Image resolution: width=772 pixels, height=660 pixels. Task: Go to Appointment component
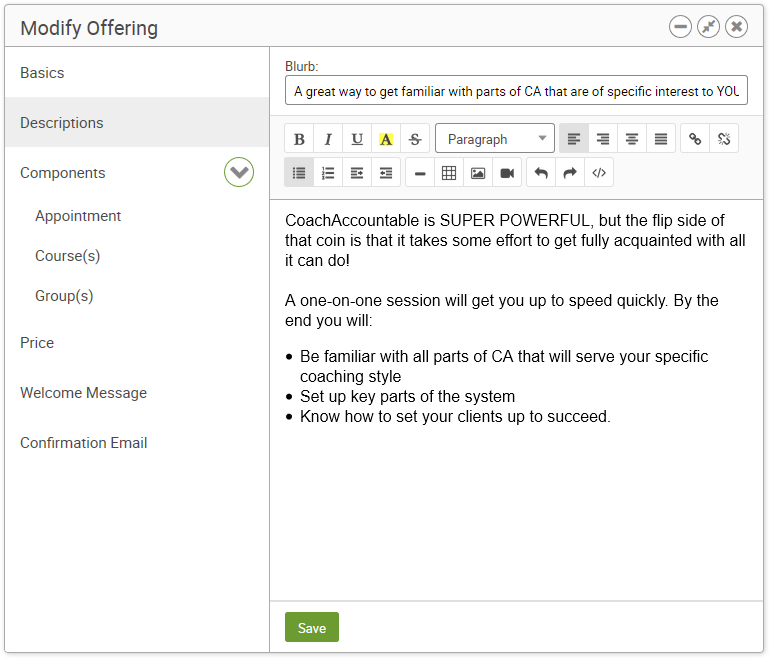click(78, 216)
